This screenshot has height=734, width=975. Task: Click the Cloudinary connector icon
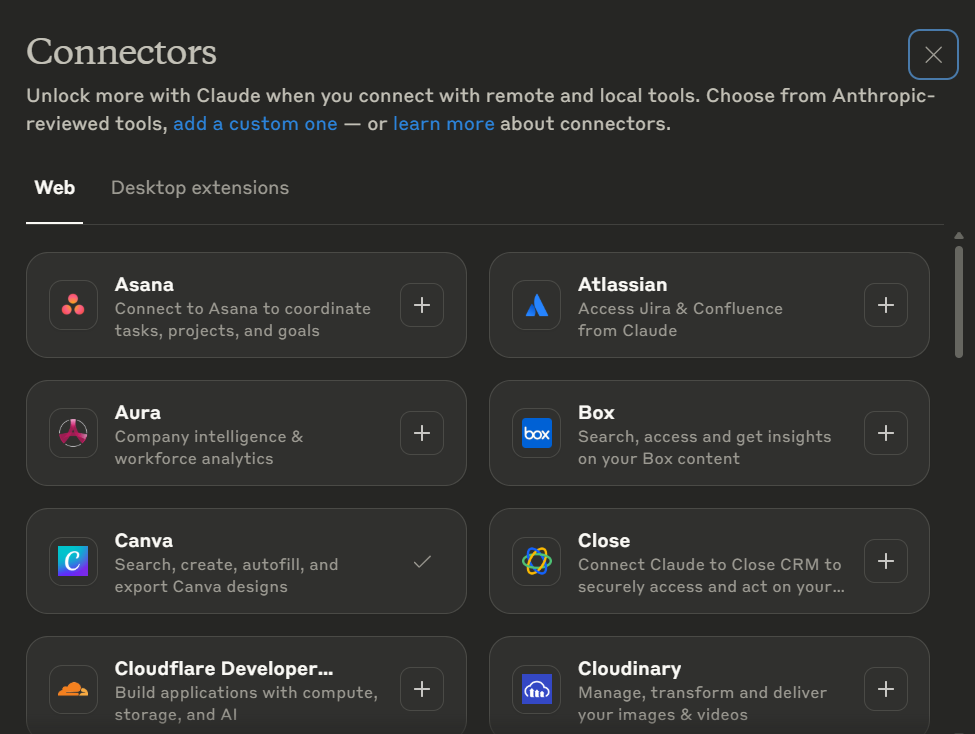536,689
